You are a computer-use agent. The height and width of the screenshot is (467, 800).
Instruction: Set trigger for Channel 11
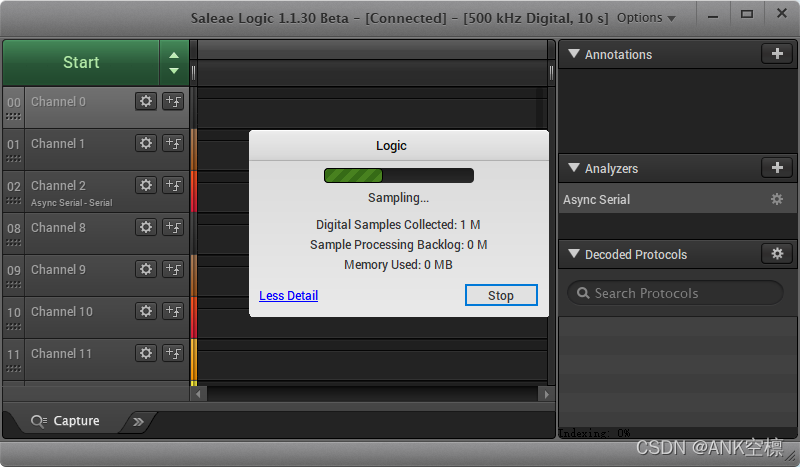point(173,353)
